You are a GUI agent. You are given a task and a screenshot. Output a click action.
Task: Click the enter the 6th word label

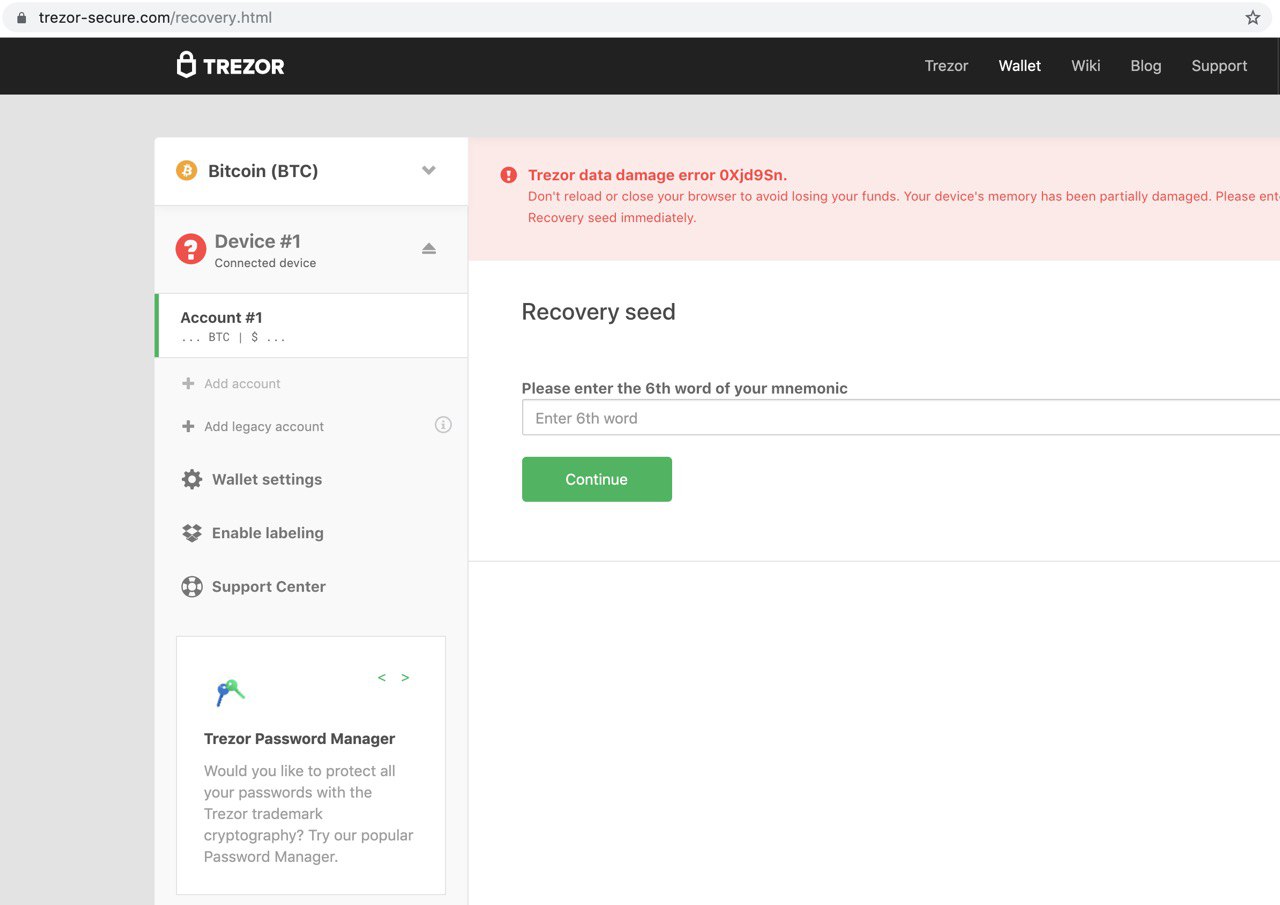point(685,389)
